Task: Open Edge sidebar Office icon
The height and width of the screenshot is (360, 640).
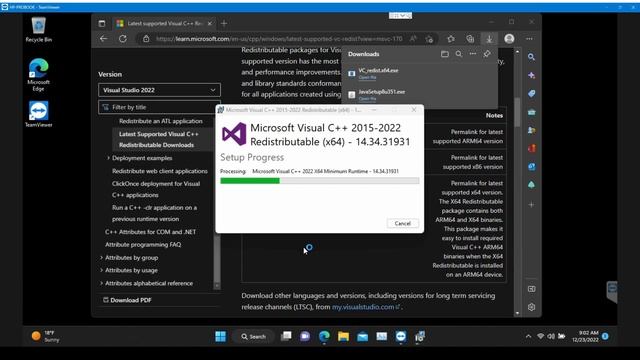Action: pos(531,149)
